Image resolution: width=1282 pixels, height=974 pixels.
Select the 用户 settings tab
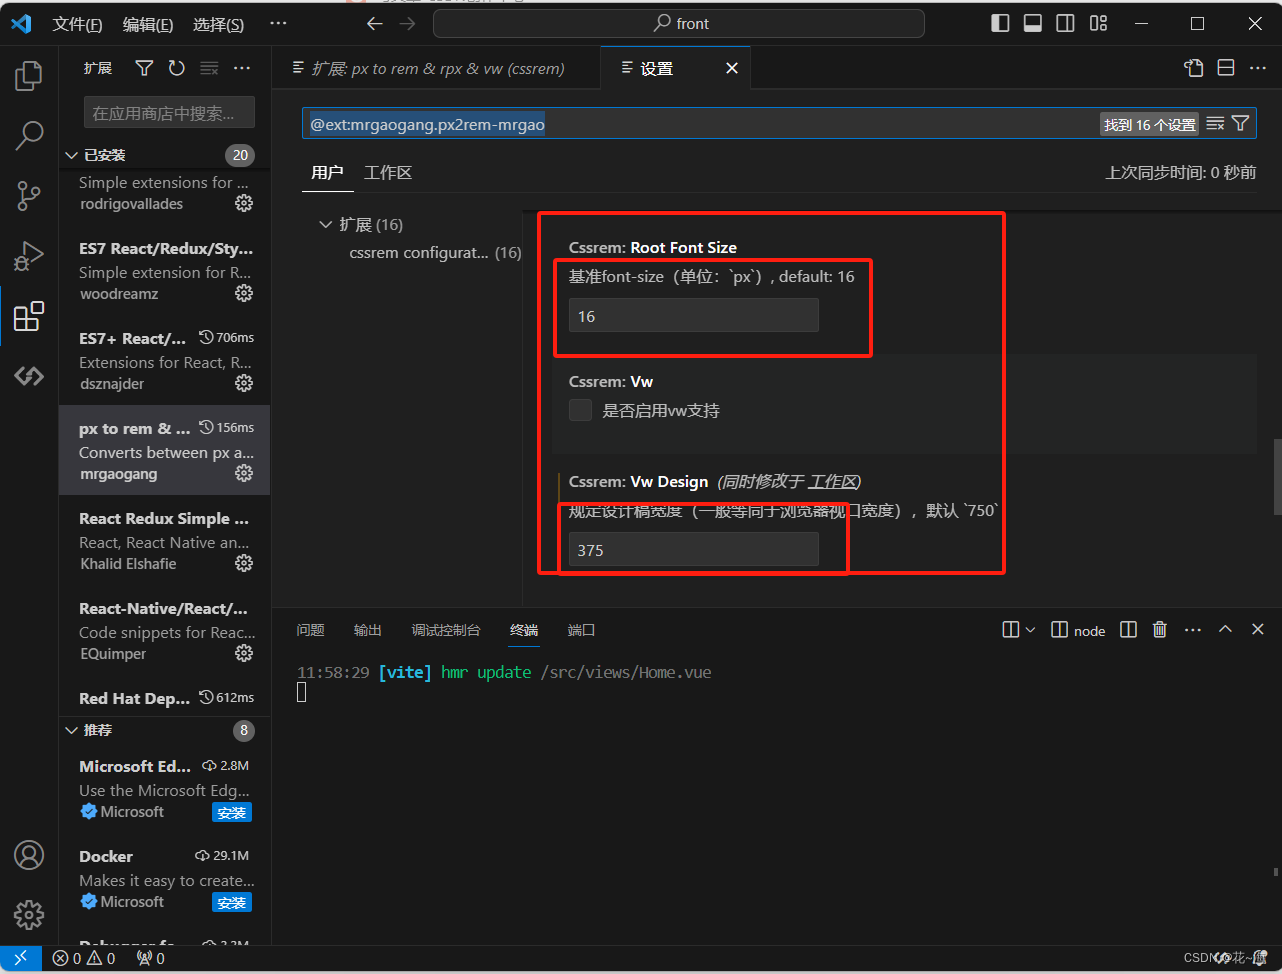coord(327,172)
